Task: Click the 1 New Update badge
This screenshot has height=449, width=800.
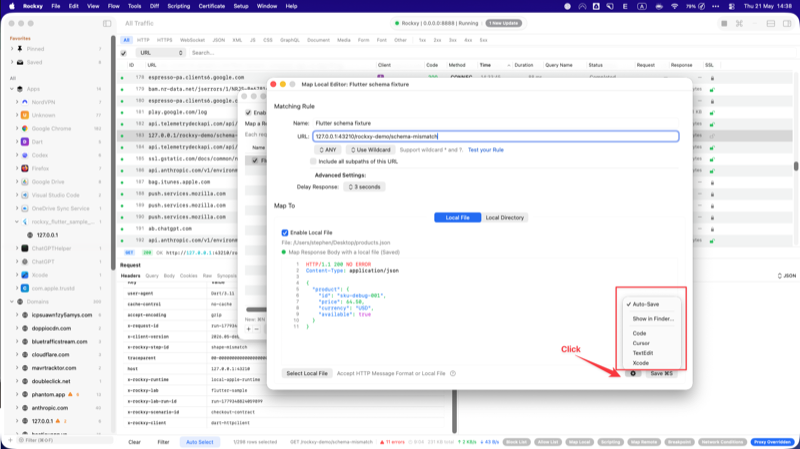Action: 504,23
